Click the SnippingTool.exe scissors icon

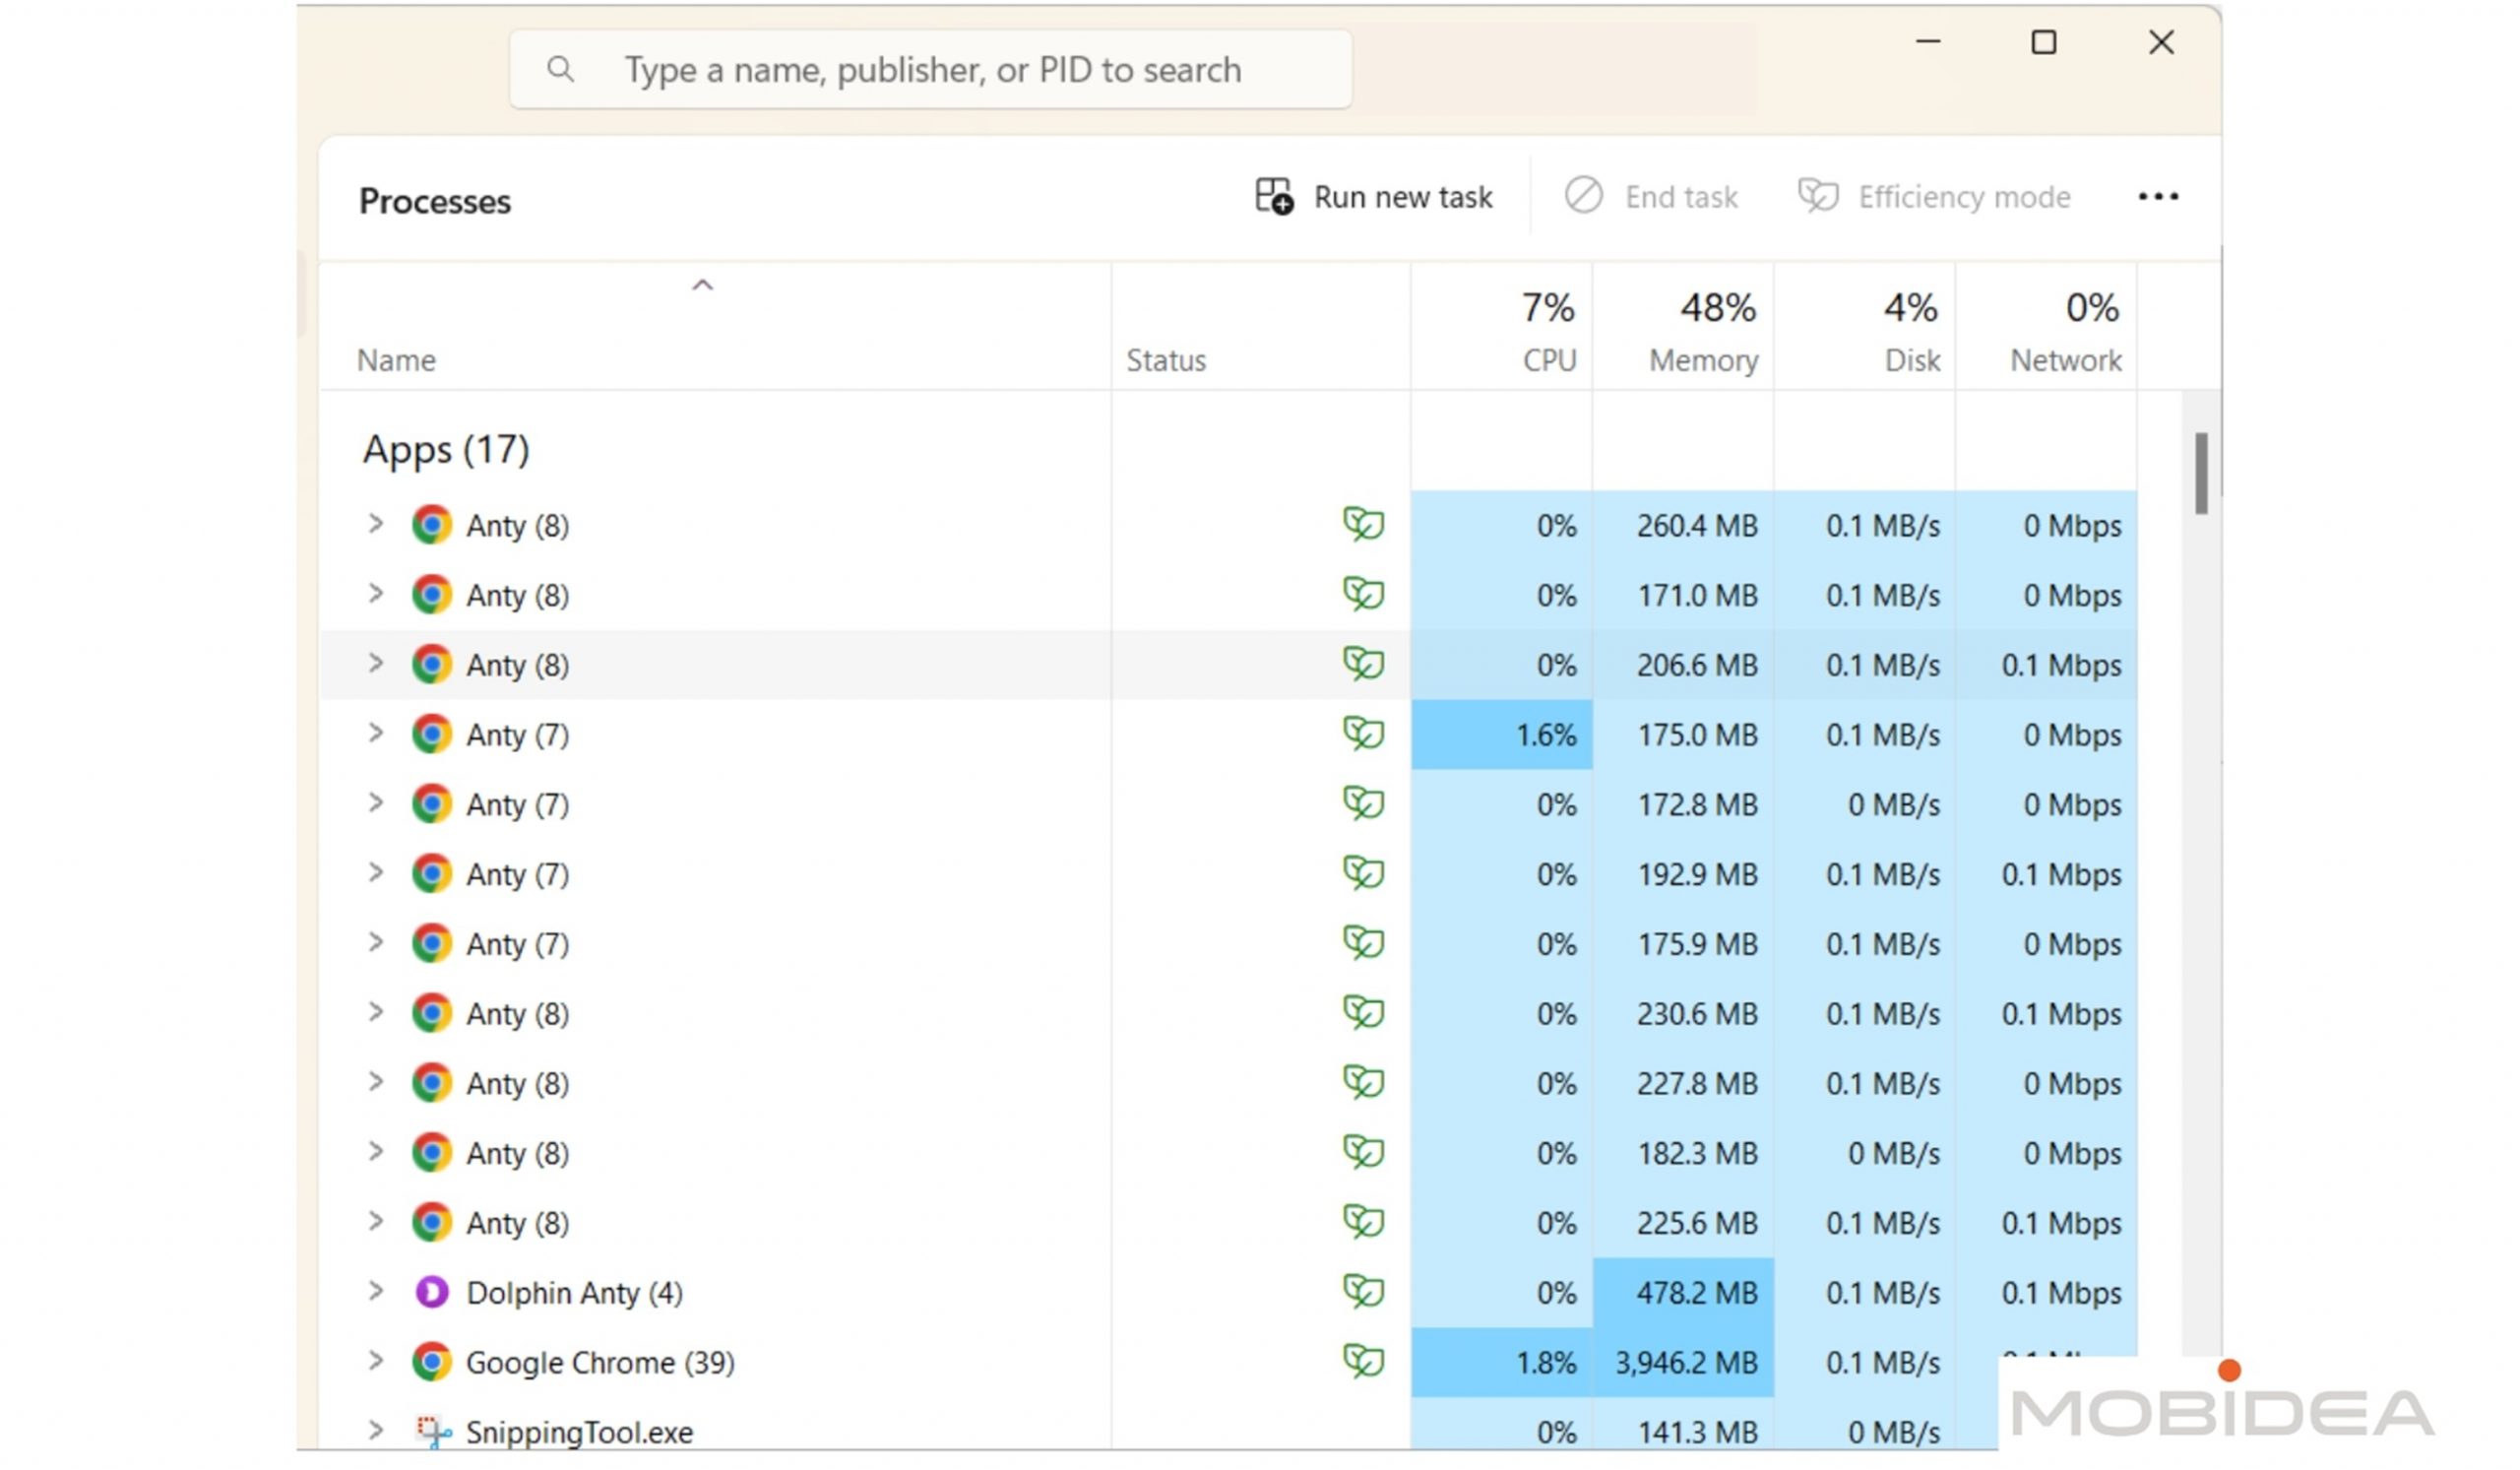coord(433,1432)
